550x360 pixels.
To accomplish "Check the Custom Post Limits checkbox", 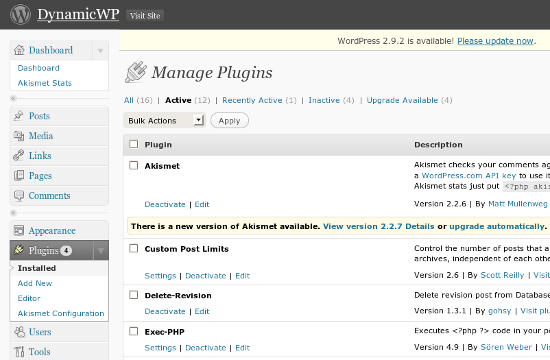I will (x=134, y=248).
